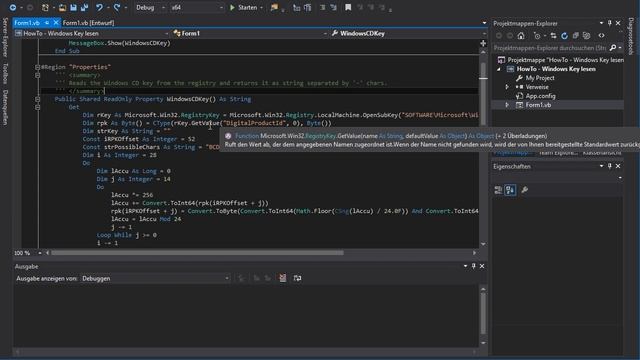
Task: Click the find-in-files toolbar icon
Action: tap(275, 7)
